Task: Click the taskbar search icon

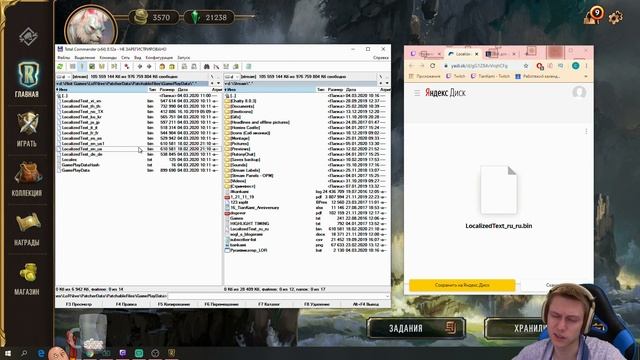Action: coord(24,353)
